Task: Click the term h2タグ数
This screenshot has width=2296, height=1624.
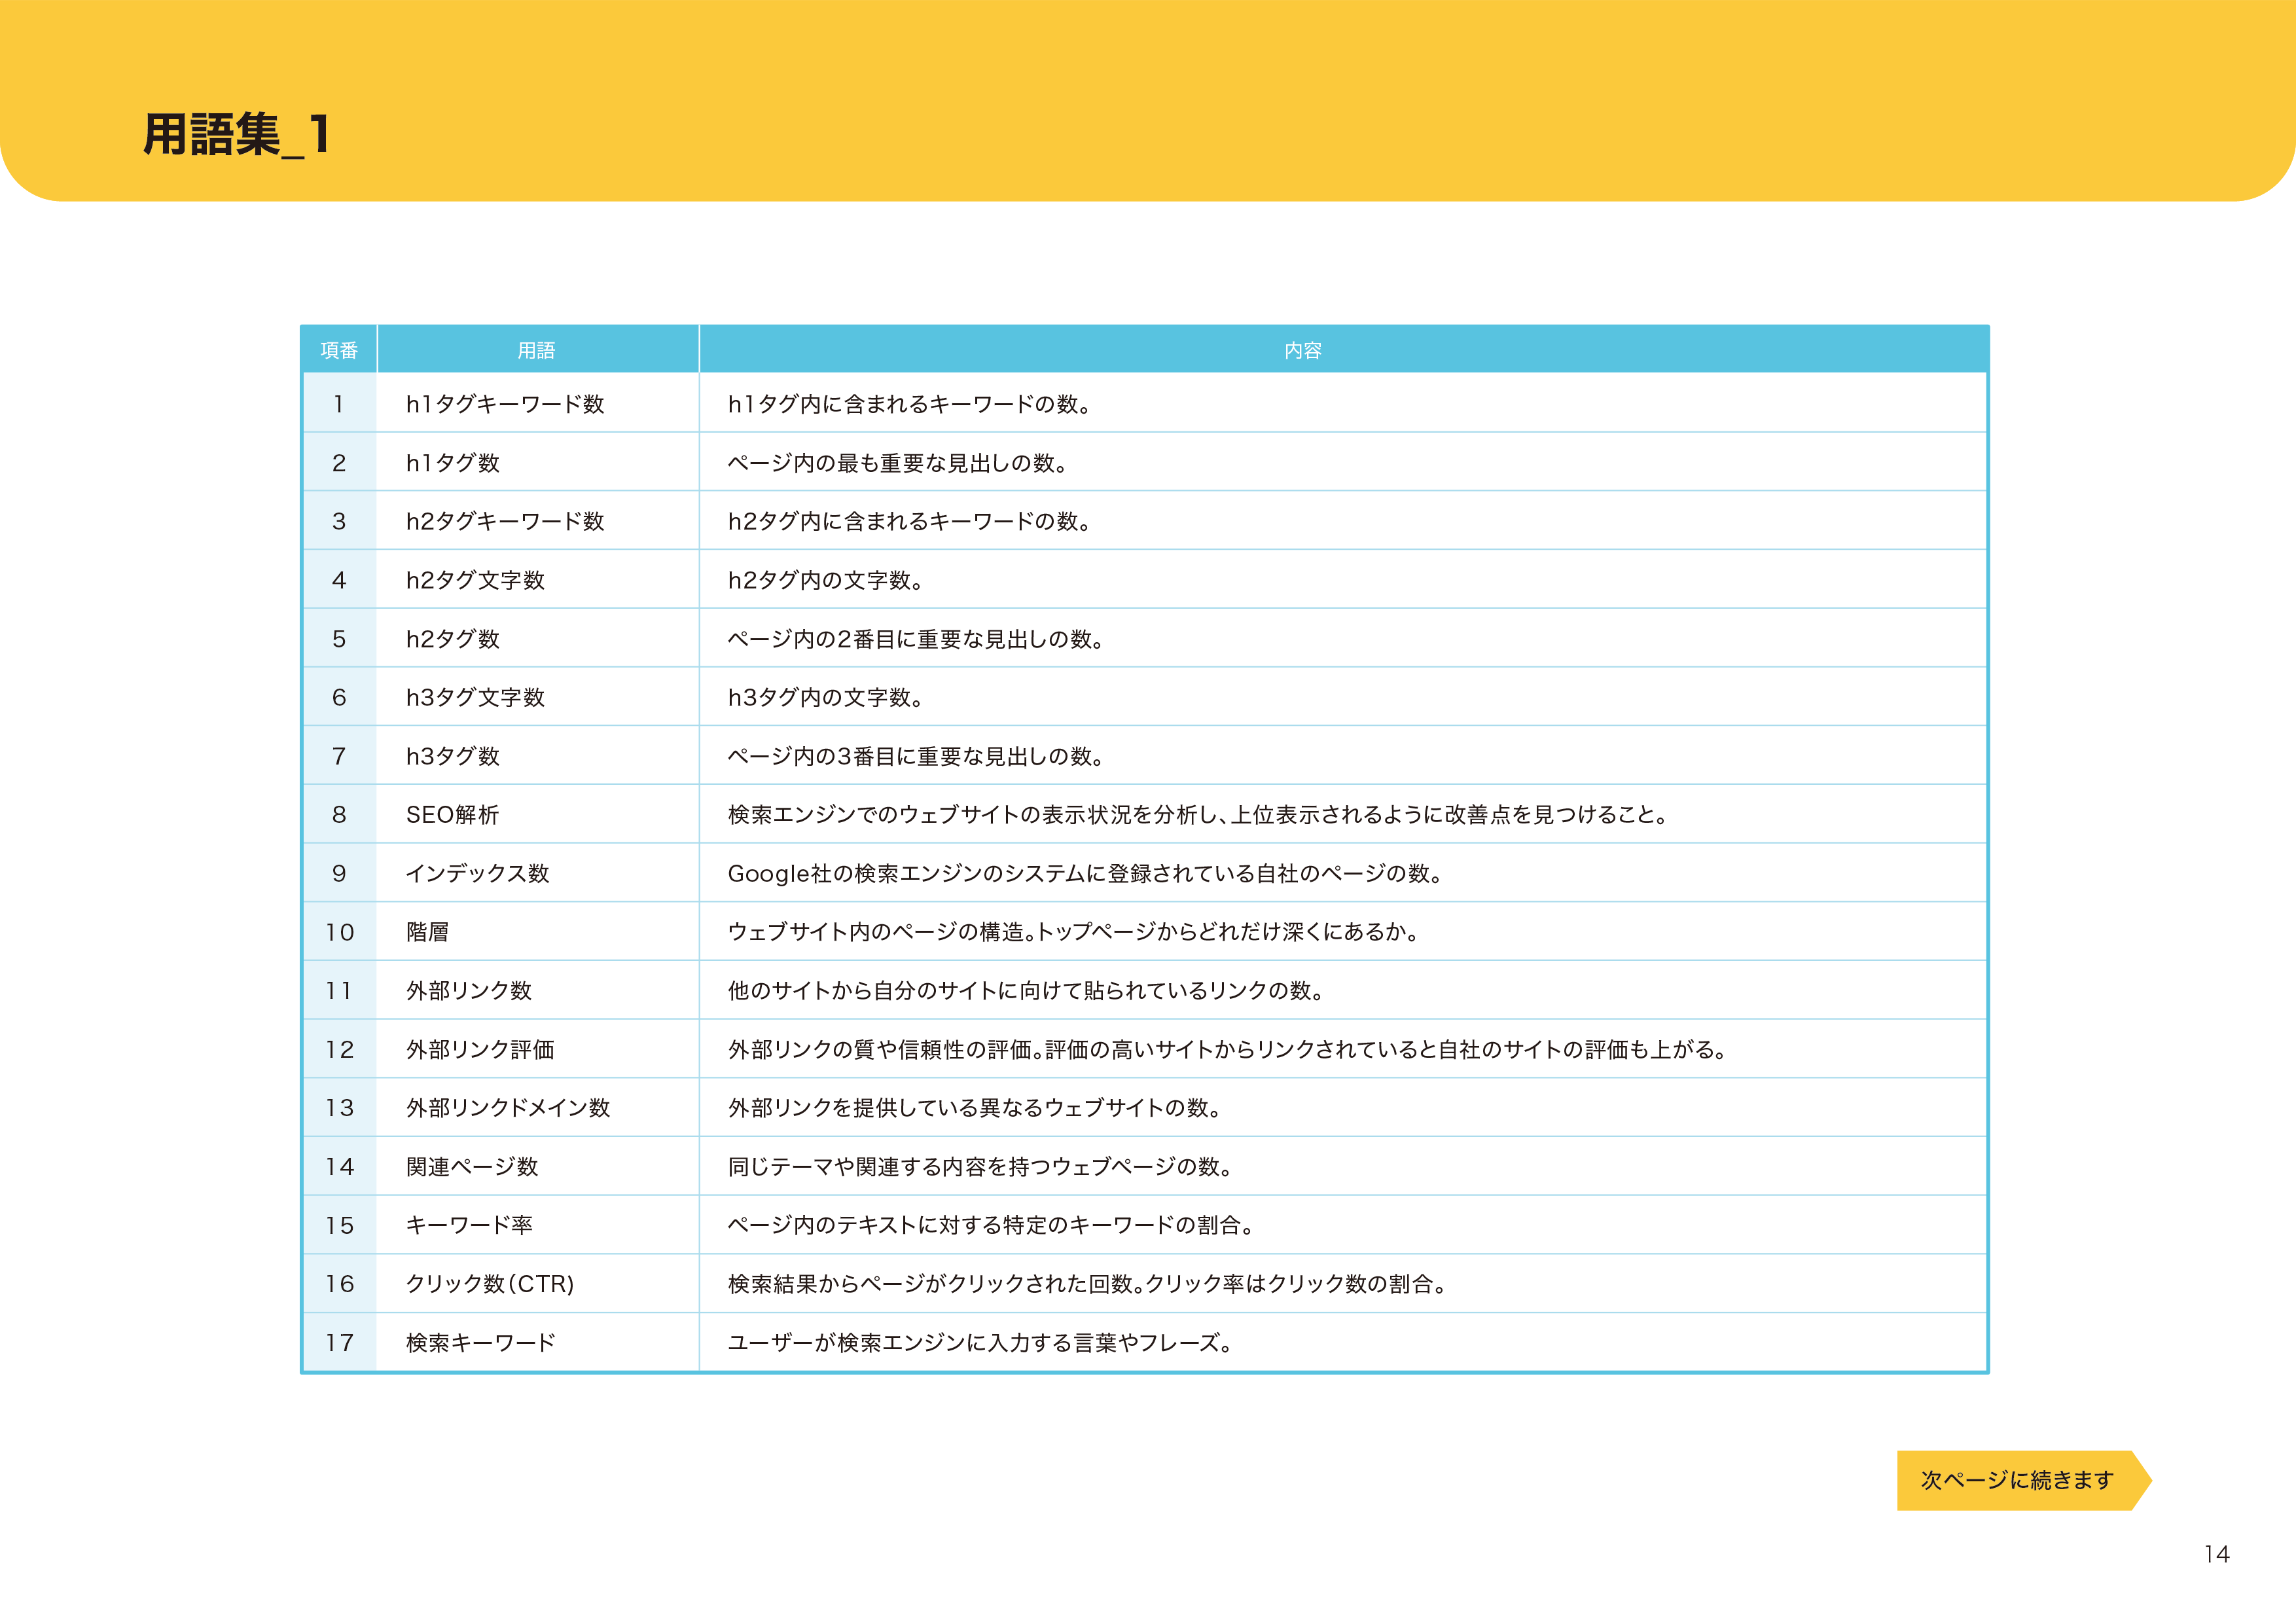Action: click(452, 639)
